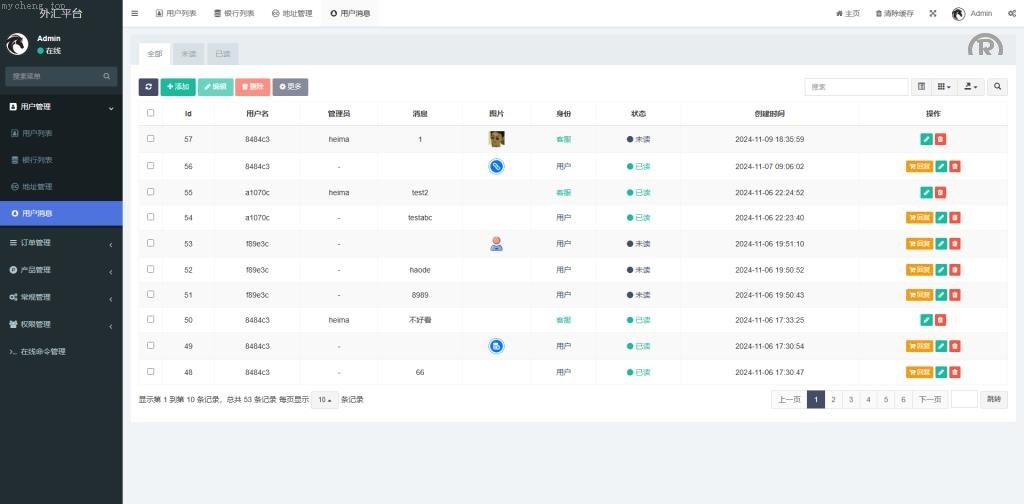Click the red delete icon for row 55

click(940, 192)
